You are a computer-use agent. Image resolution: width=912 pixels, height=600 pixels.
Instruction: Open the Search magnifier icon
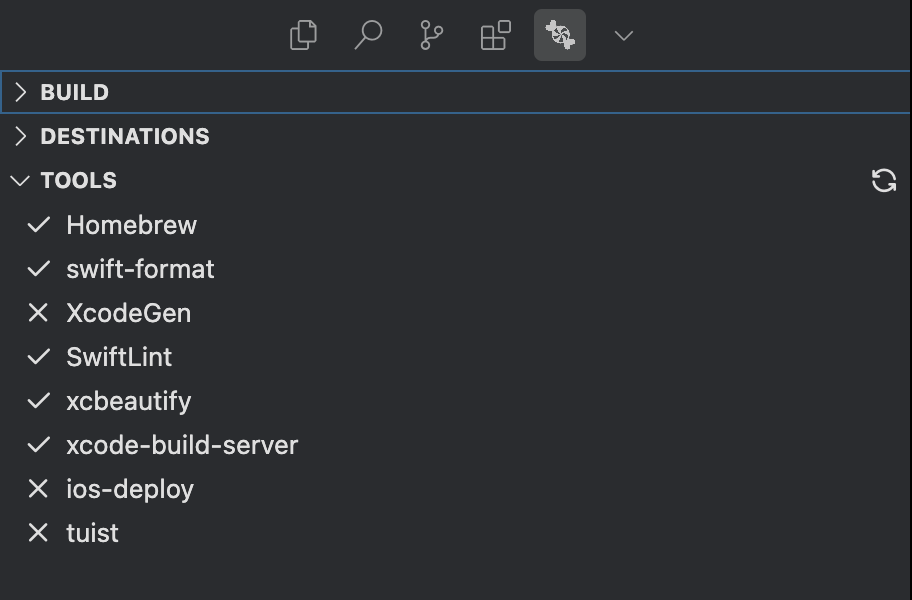[x=368, y=36]
